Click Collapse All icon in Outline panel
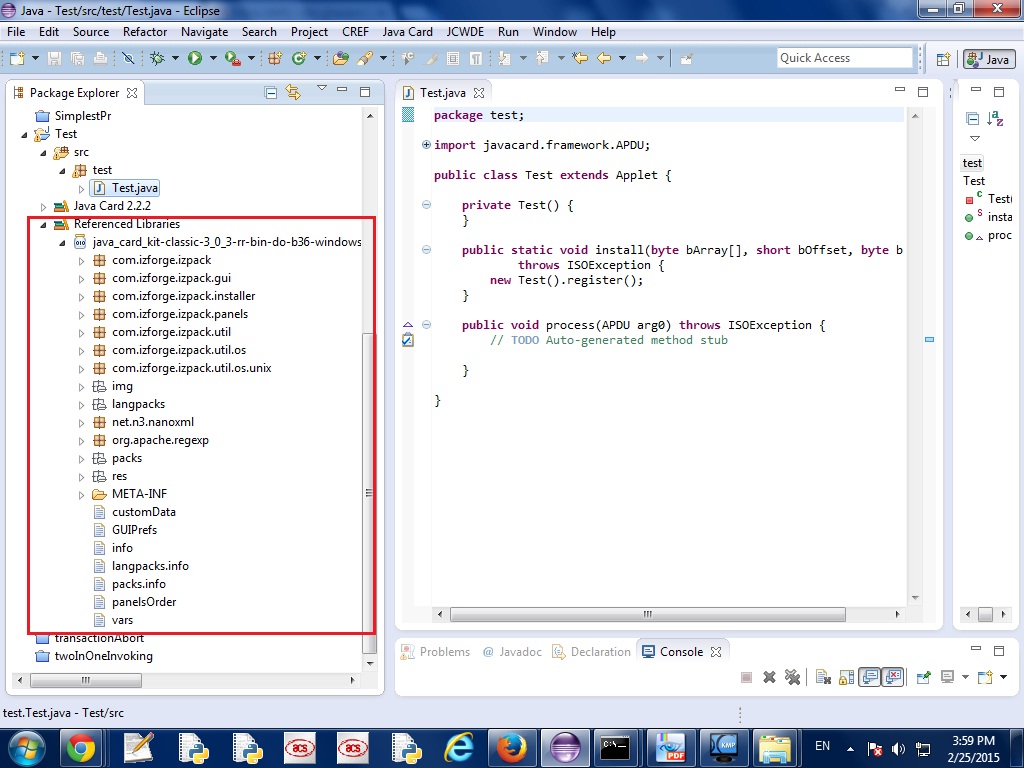The height and width of the screenshot is (768, 1024). coord(972,118)
